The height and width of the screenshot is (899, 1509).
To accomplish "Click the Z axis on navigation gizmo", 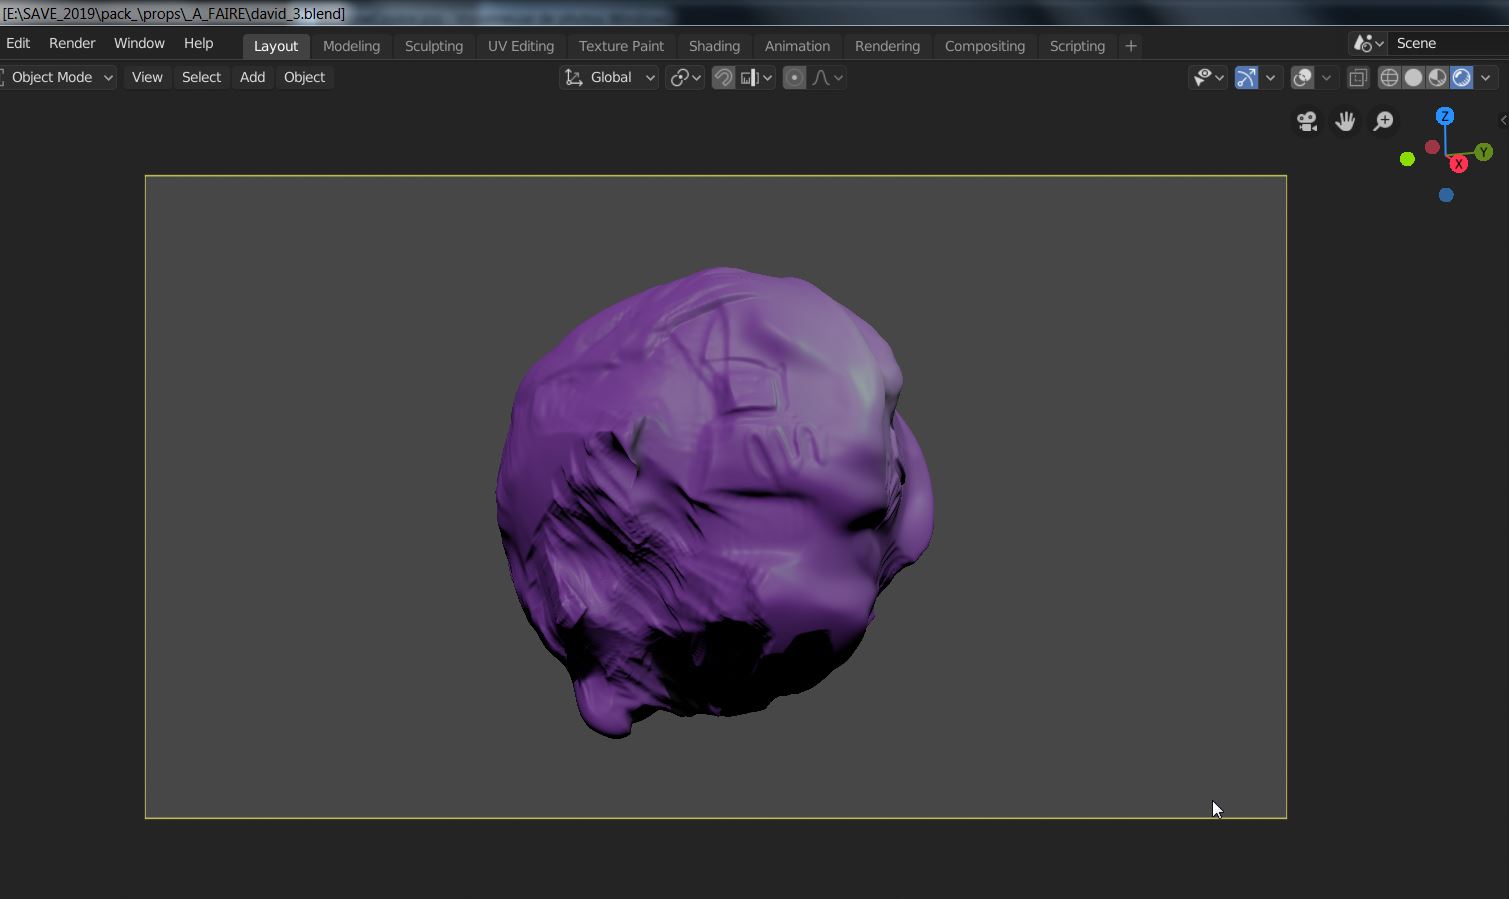I will pyautogui.click(x=1444, y=117).
